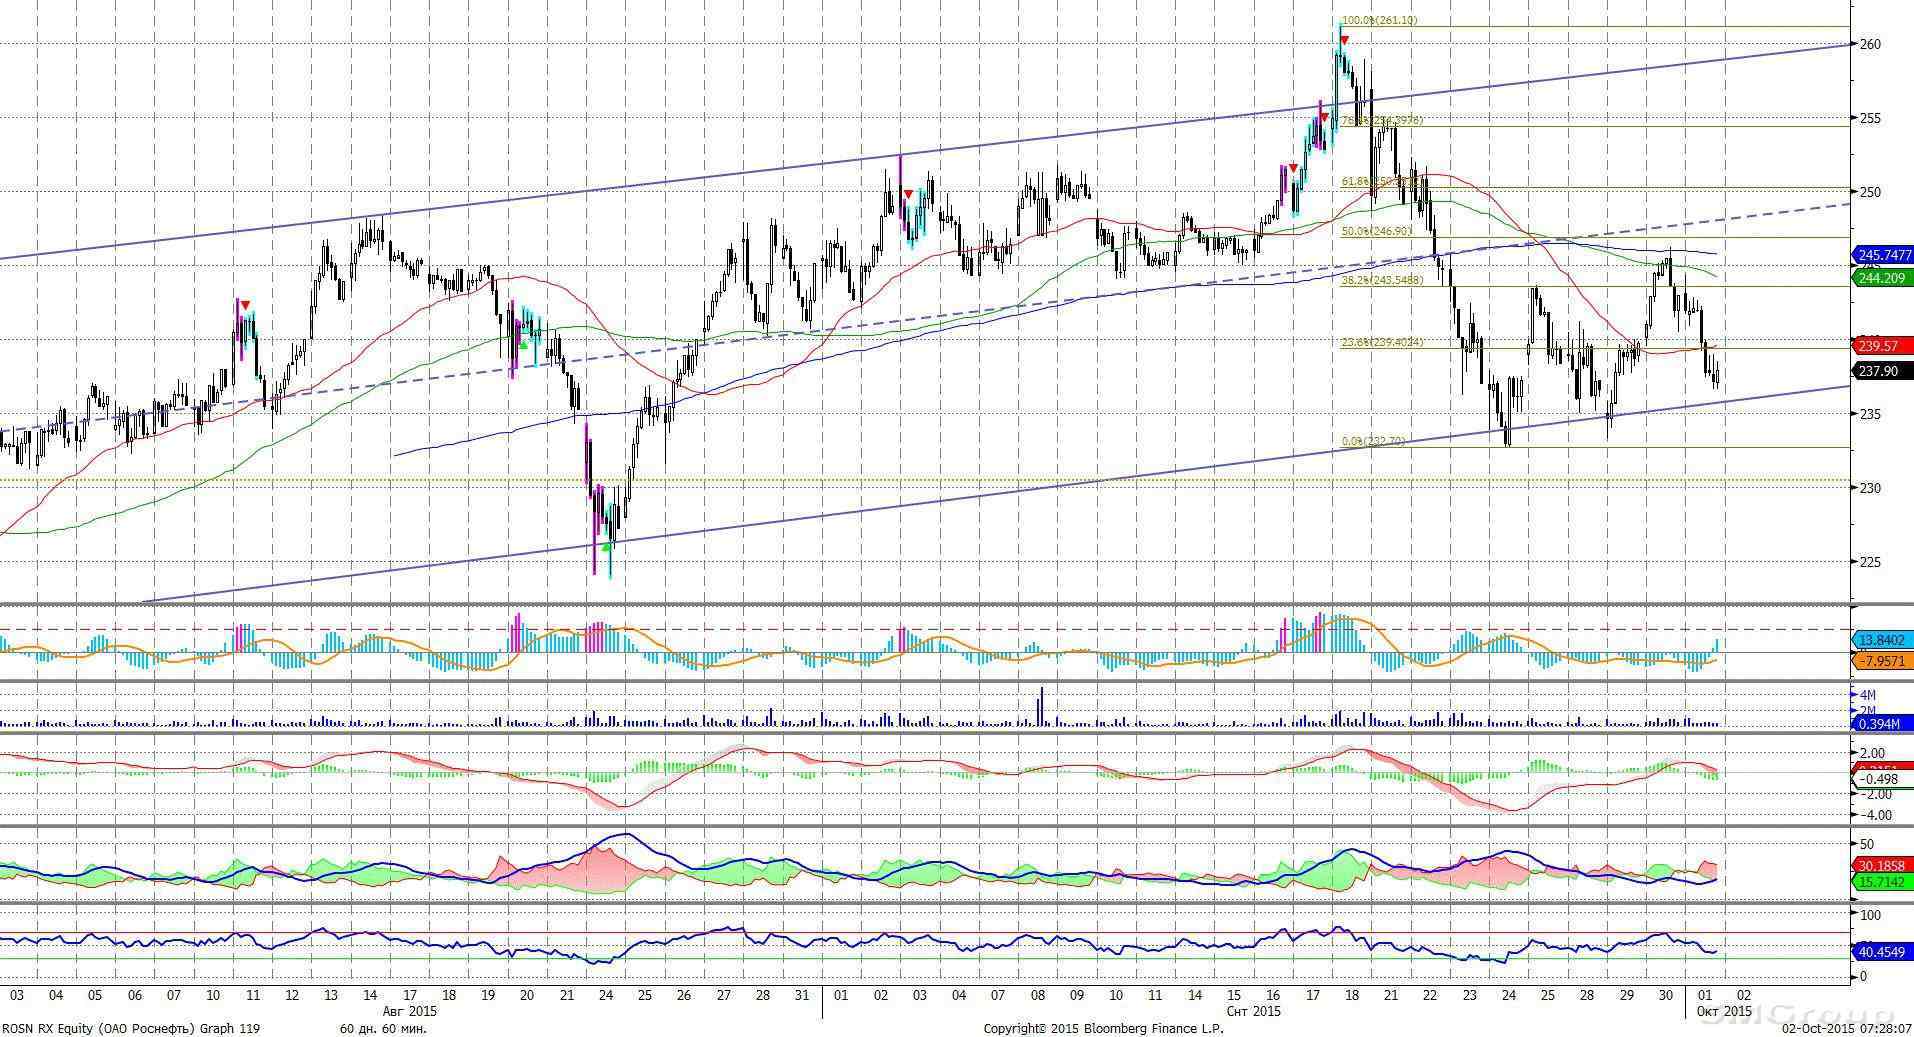Click the 'Снт 2015' month label
The width and height of the screenshot is (1914, 1037).
[x=1253, y=1011]
